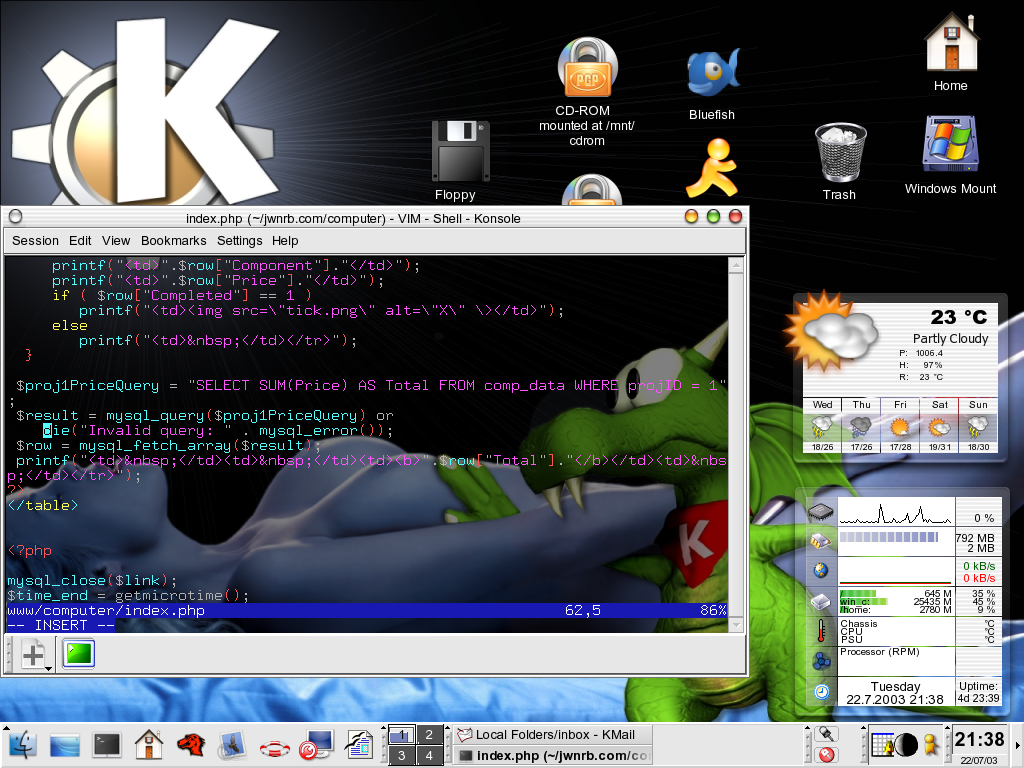Open the Help menu in Konsole

(285, 240)
